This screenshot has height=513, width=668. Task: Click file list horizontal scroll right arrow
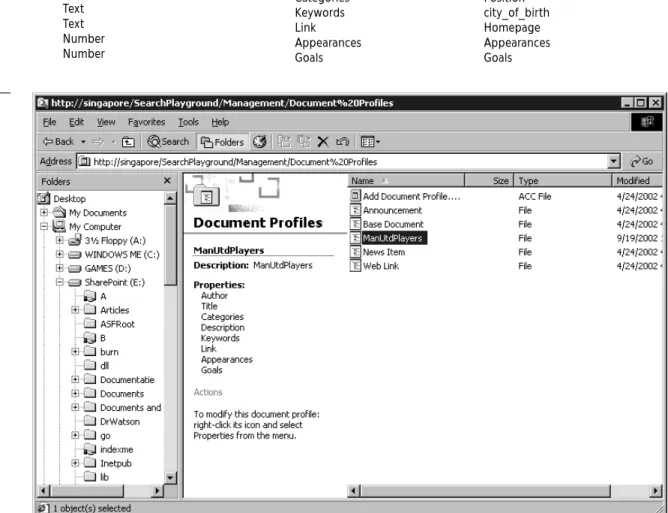pos(656,491)
